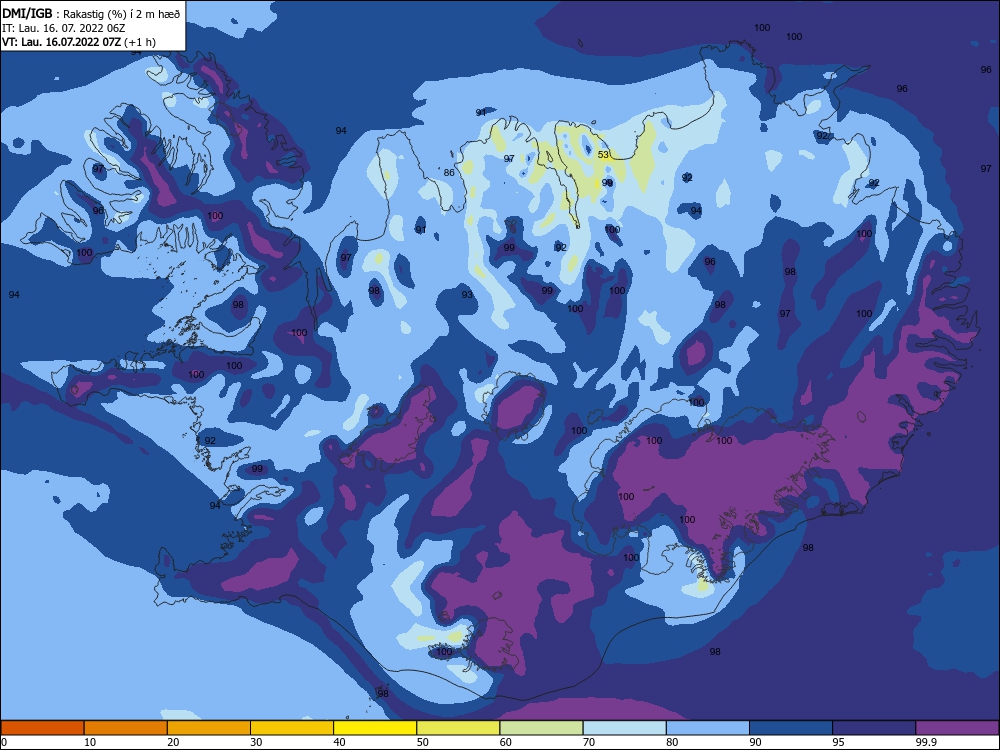Click the '50' legend scale label
Screen dimensions: 1000x750
(x=423, y=742)
